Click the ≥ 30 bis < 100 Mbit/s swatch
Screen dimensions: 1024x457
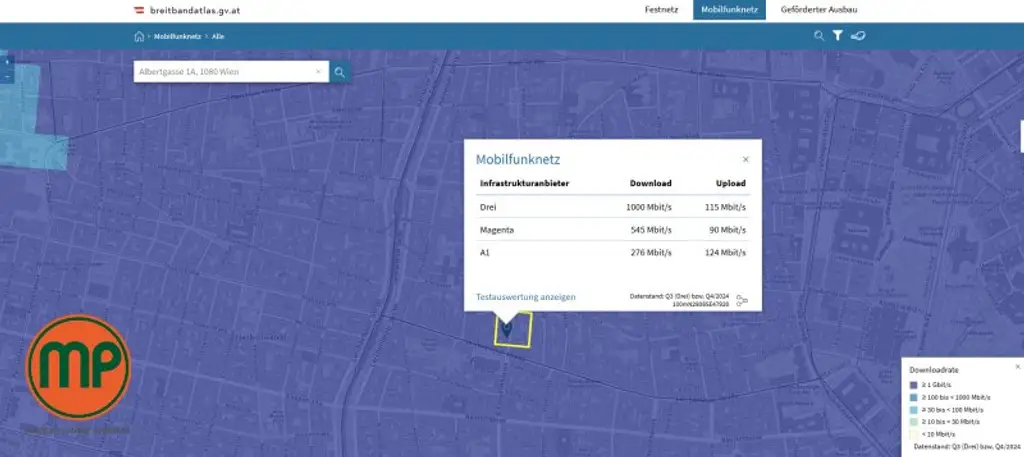click(914, 410)
